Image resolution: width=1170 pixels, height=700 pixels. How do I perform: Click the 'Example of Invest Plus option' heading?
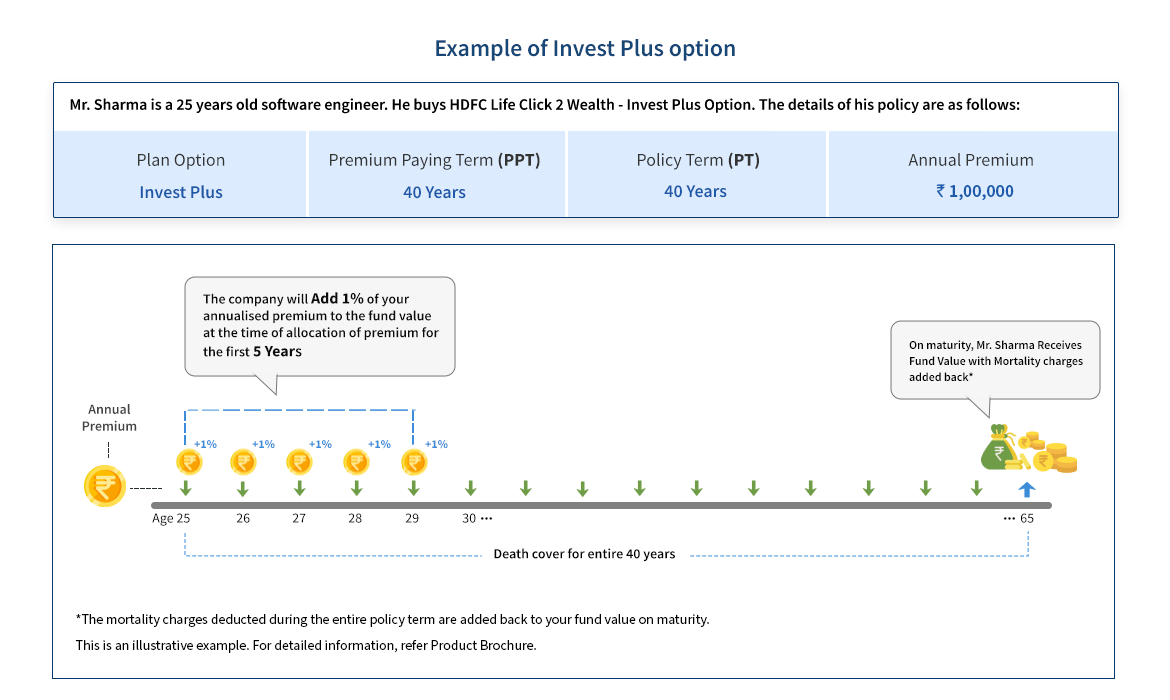click(585, 48)
